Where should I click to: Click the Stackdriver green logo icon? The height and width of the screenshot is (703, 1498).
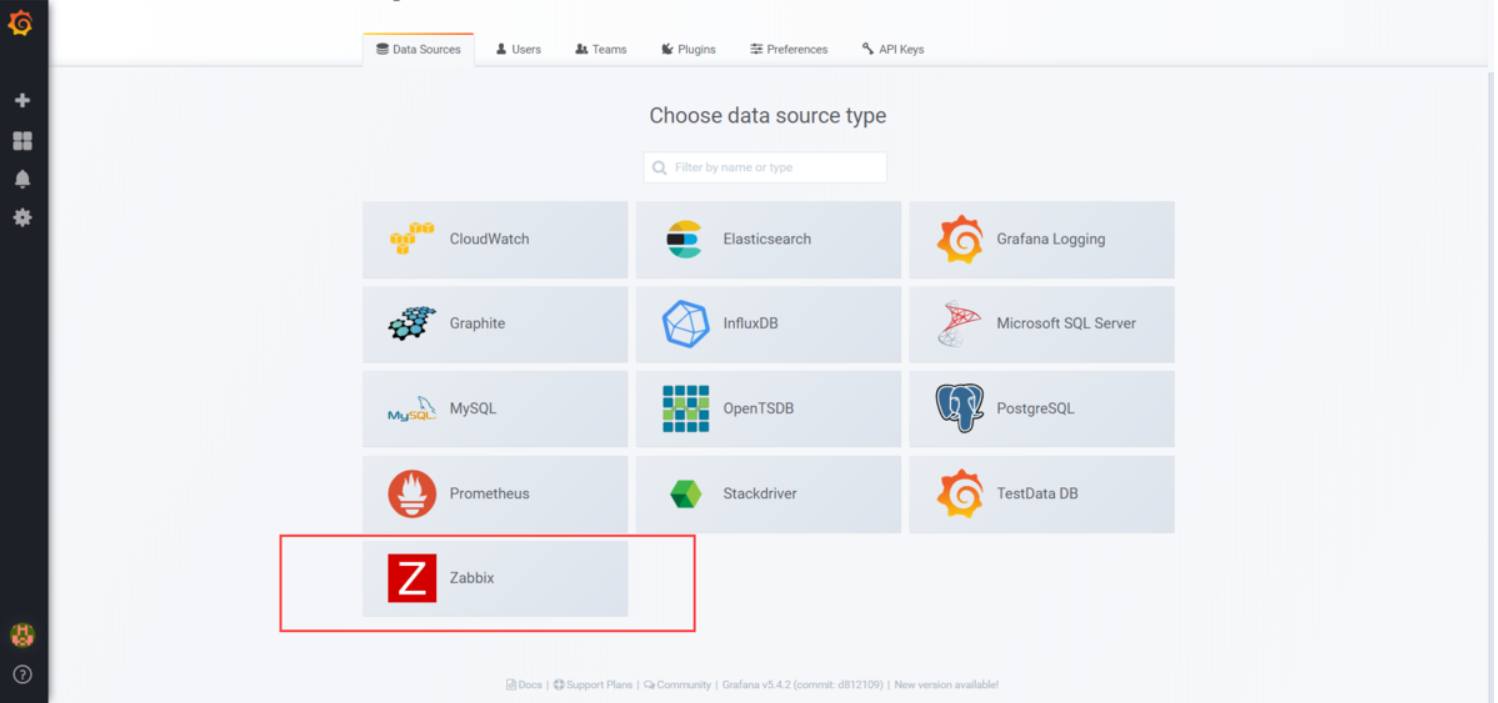point(685,494)
